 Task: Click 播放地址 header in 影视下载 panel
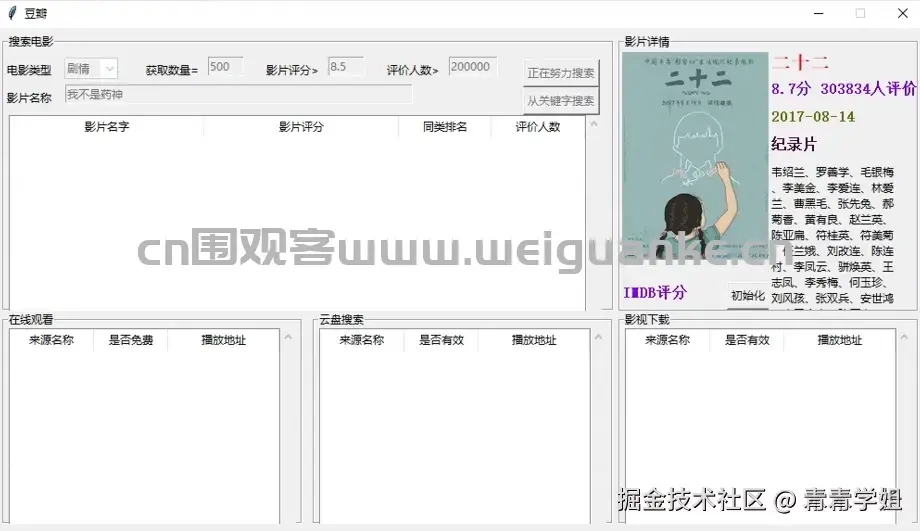tap(840, 340)
